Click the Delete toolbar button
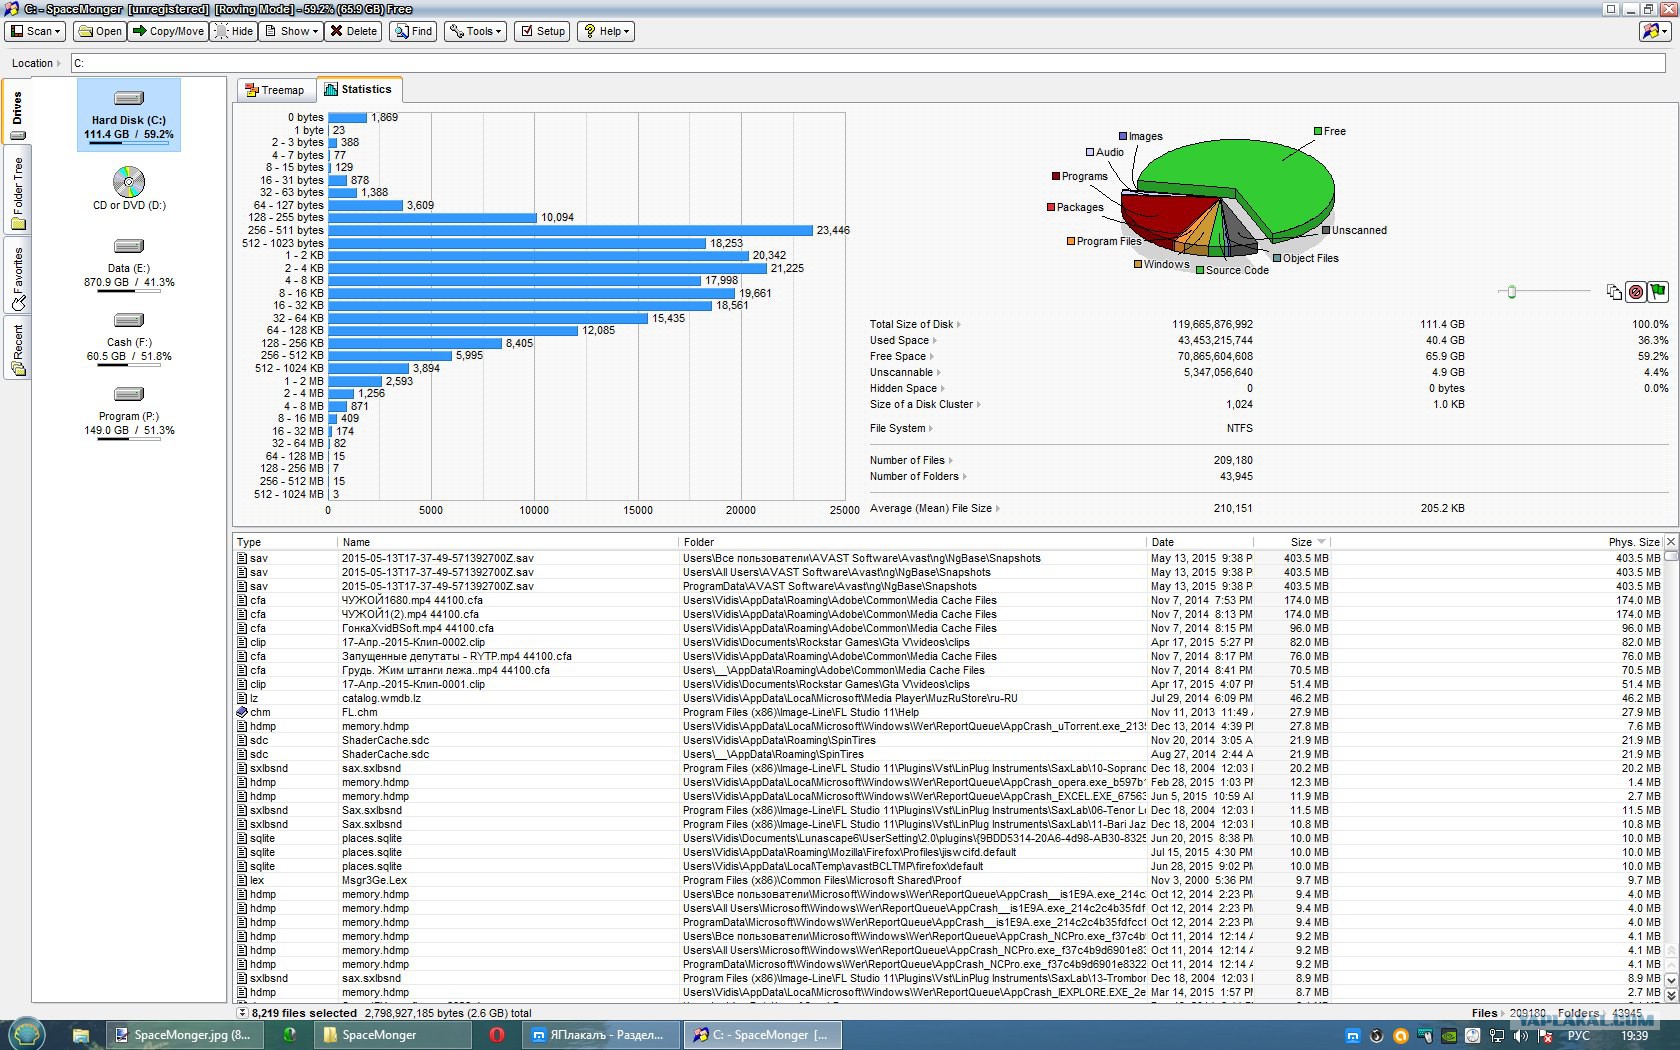The image size is (1680, 1050). point(354,31)
